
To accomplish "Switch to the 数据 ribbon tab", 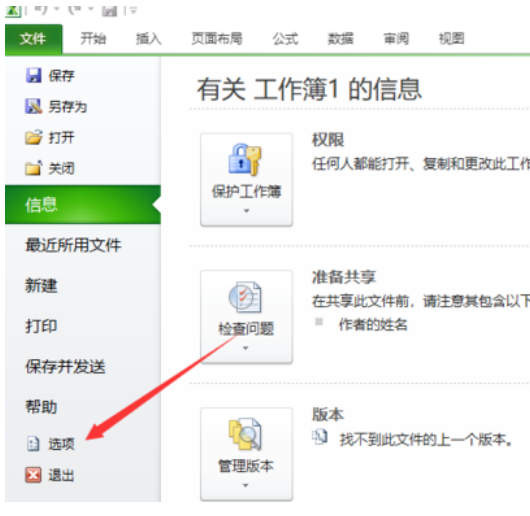I will pyautogui.click(x=341, y=39).
